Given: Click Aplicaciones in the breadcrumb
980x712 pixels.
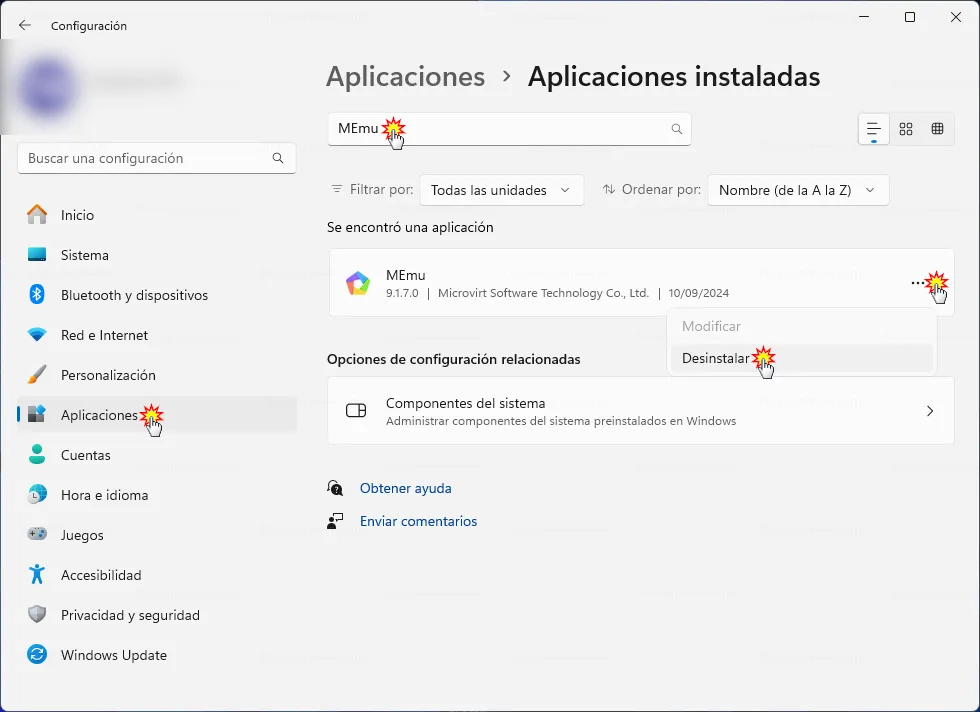Looking at the screenshot, I should [x=406, y=77].
